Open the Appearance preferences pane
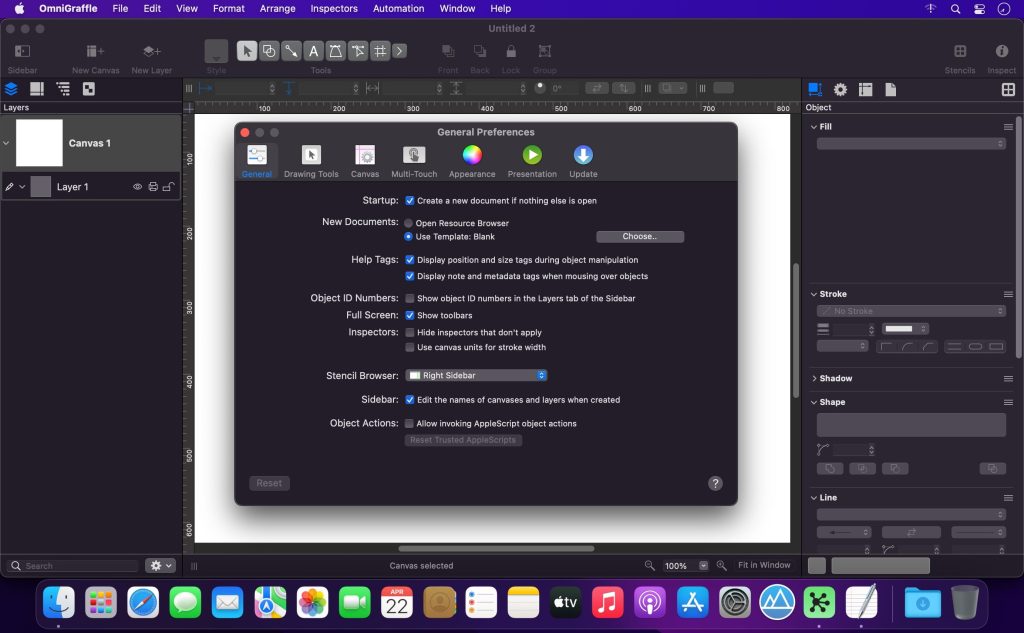This screenshot has width=1024, height=633. click(472, 160)
